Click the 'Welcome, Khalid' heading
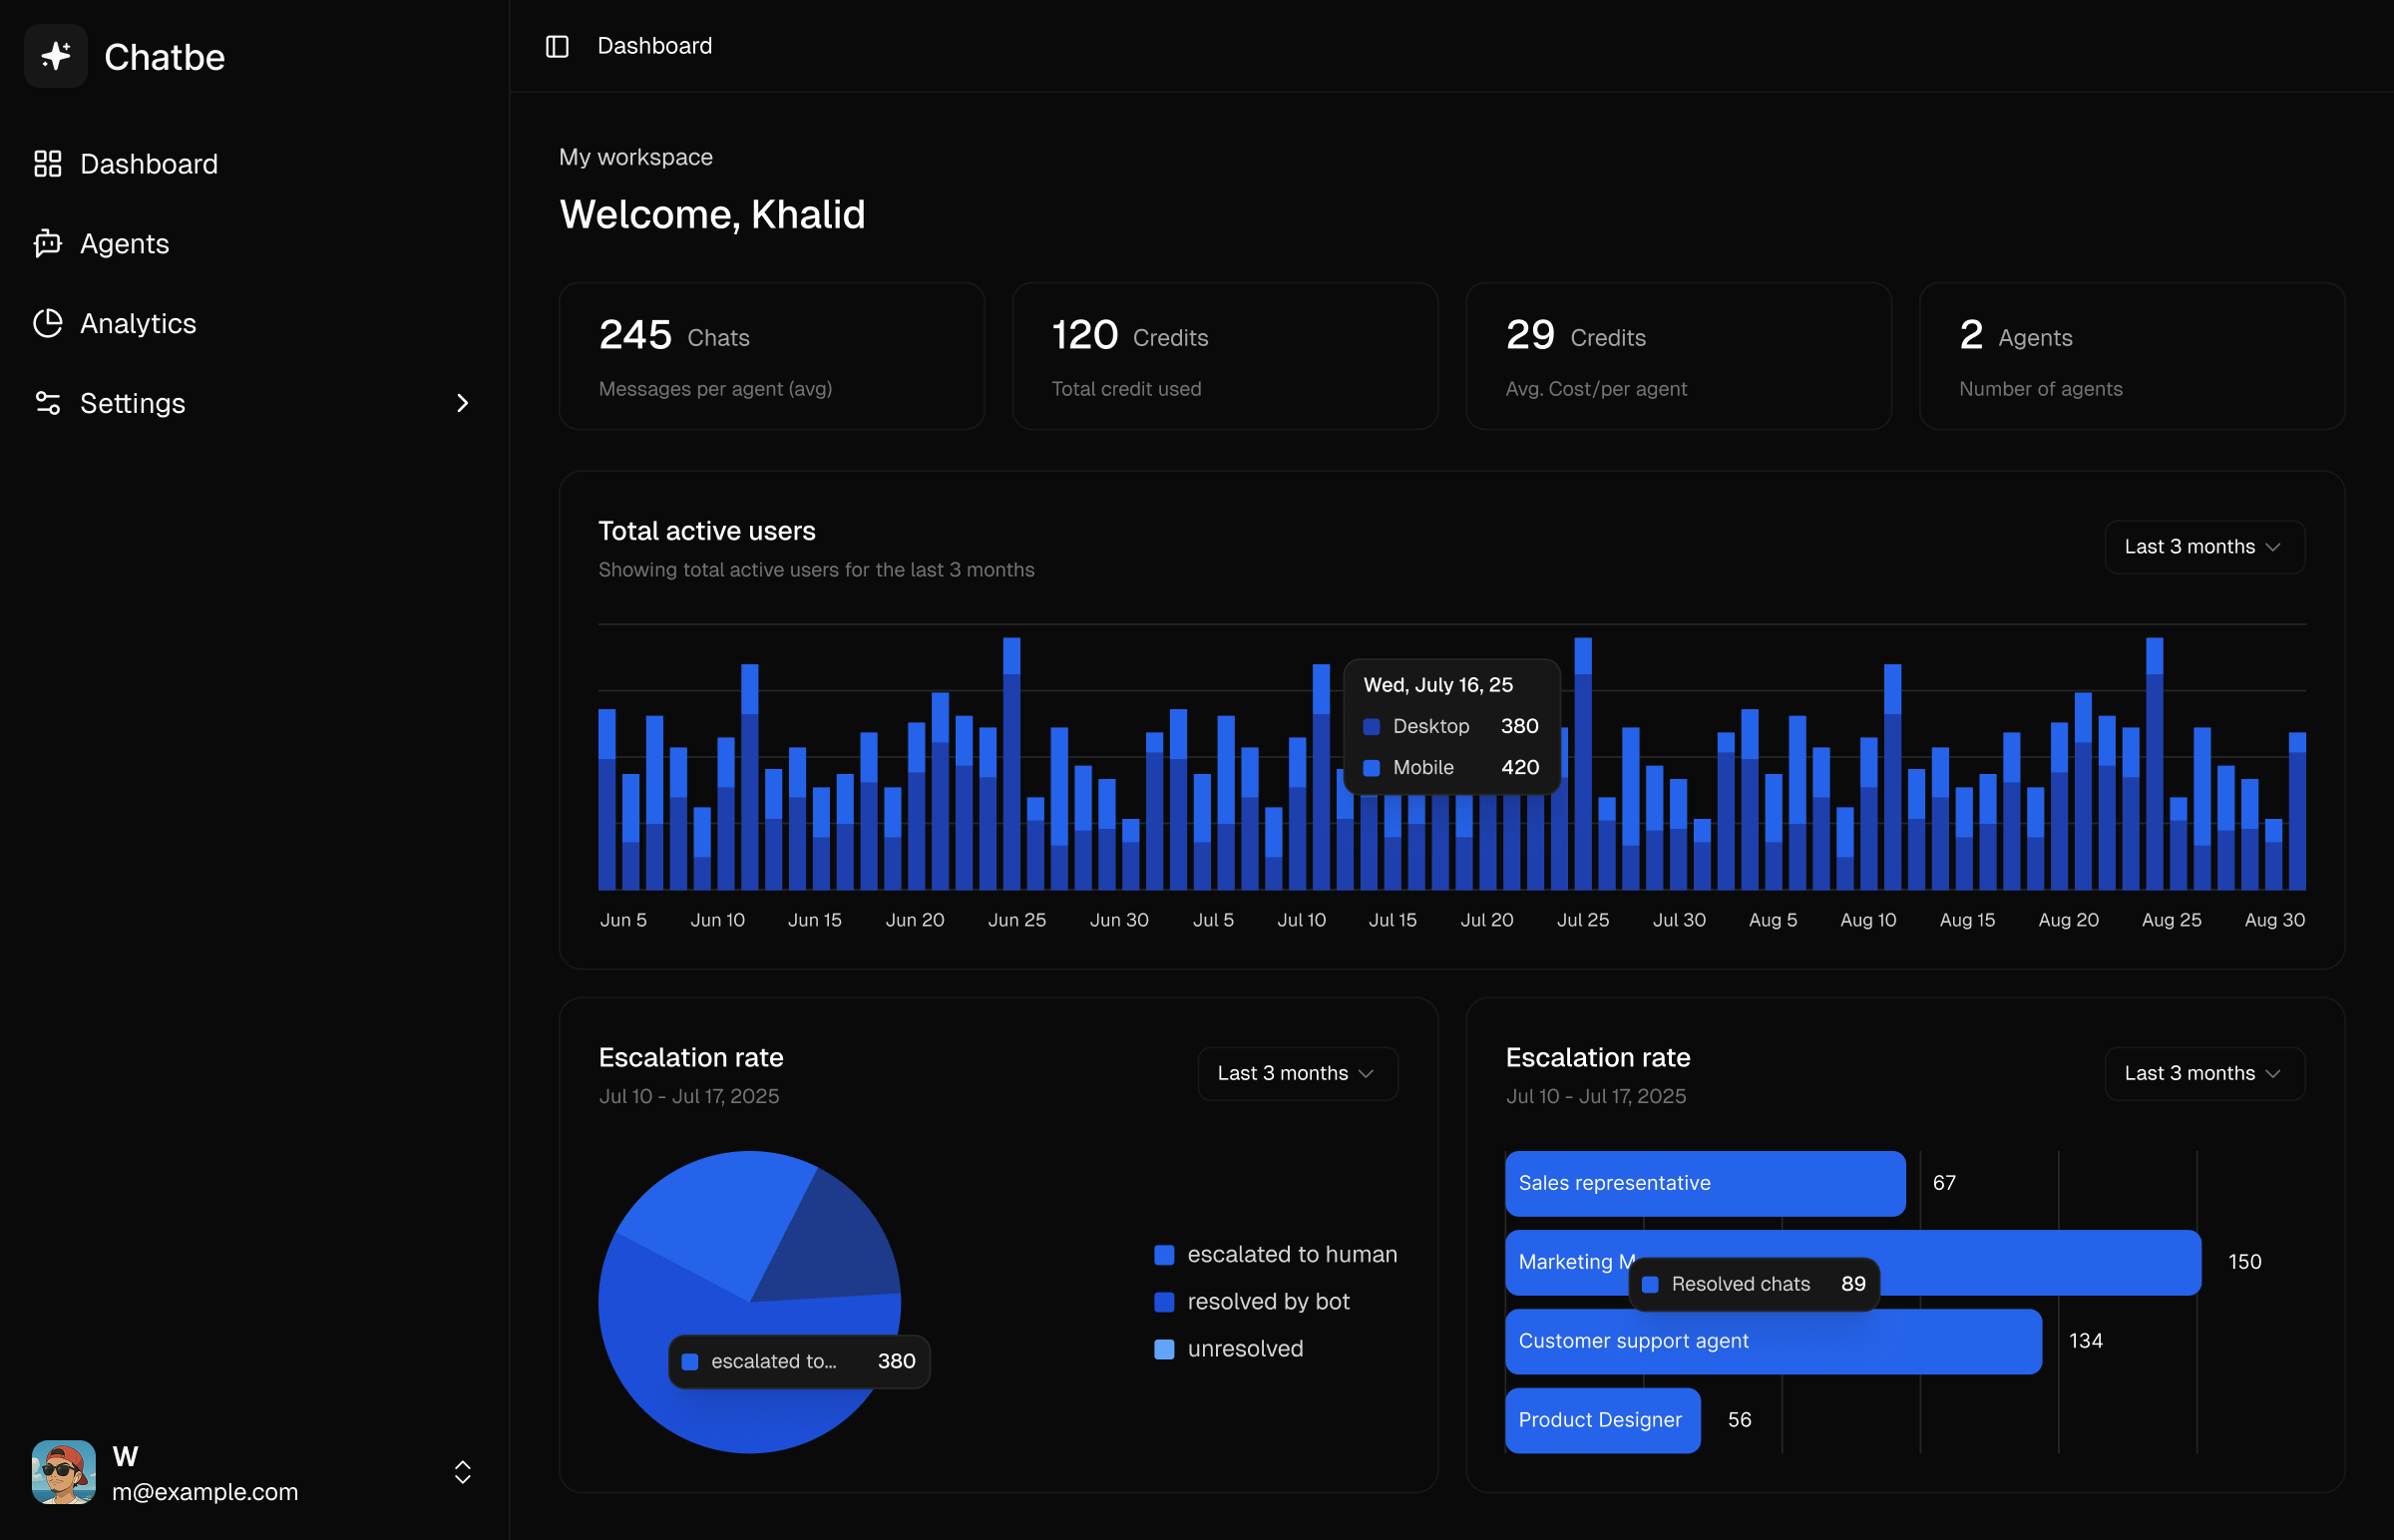The width and height of the screenshot is (2394, 1540). (712, 214)
